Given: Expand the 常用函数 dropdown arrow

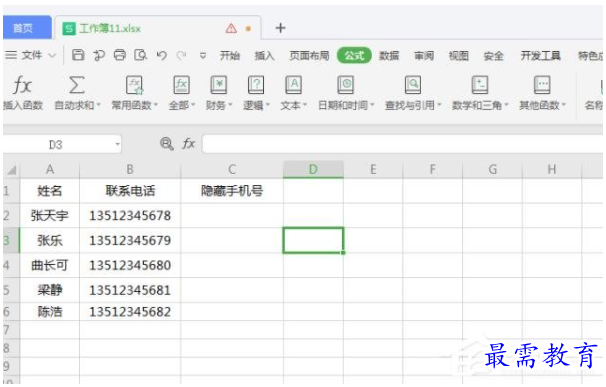Looking at the screenshot, I should pyautogui.click(x=156, y=105).
